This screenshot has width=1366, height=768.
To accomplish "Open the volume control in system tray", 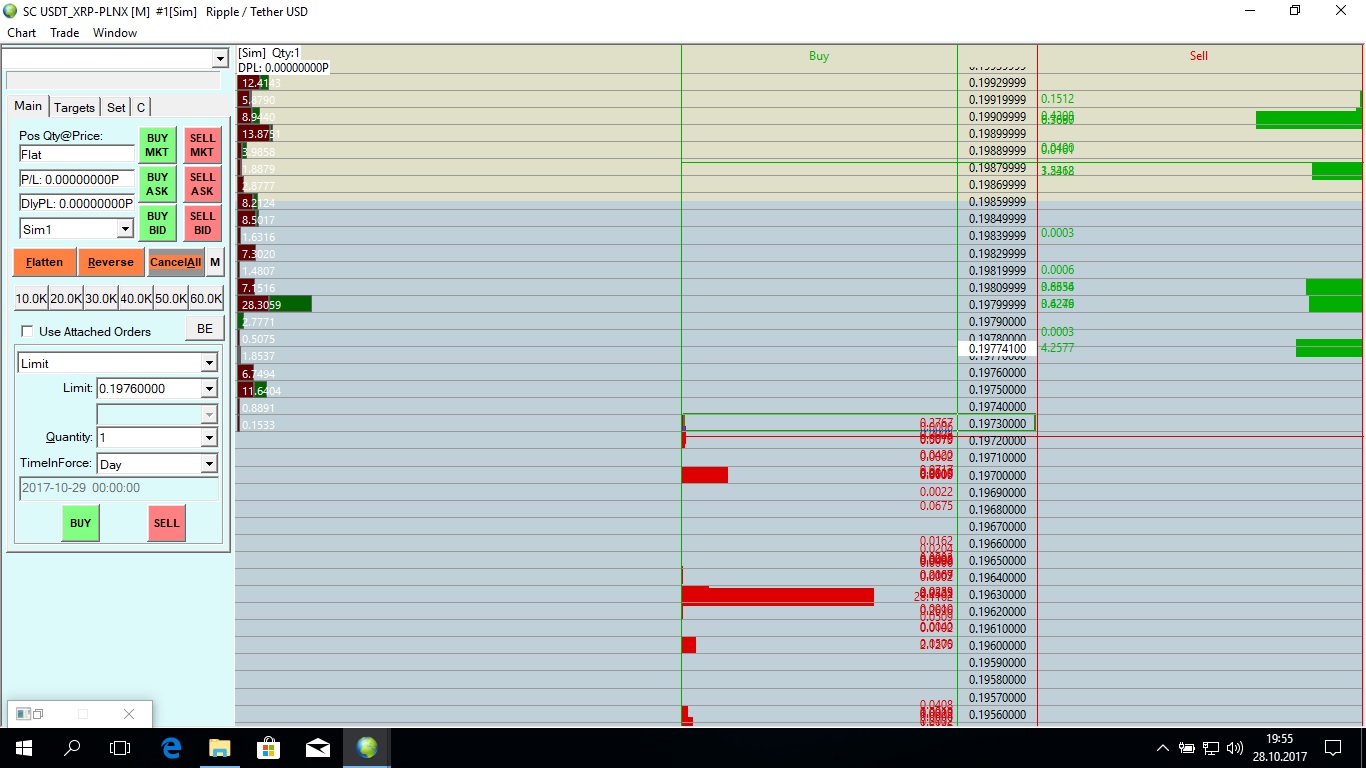I will point(1235,748).
